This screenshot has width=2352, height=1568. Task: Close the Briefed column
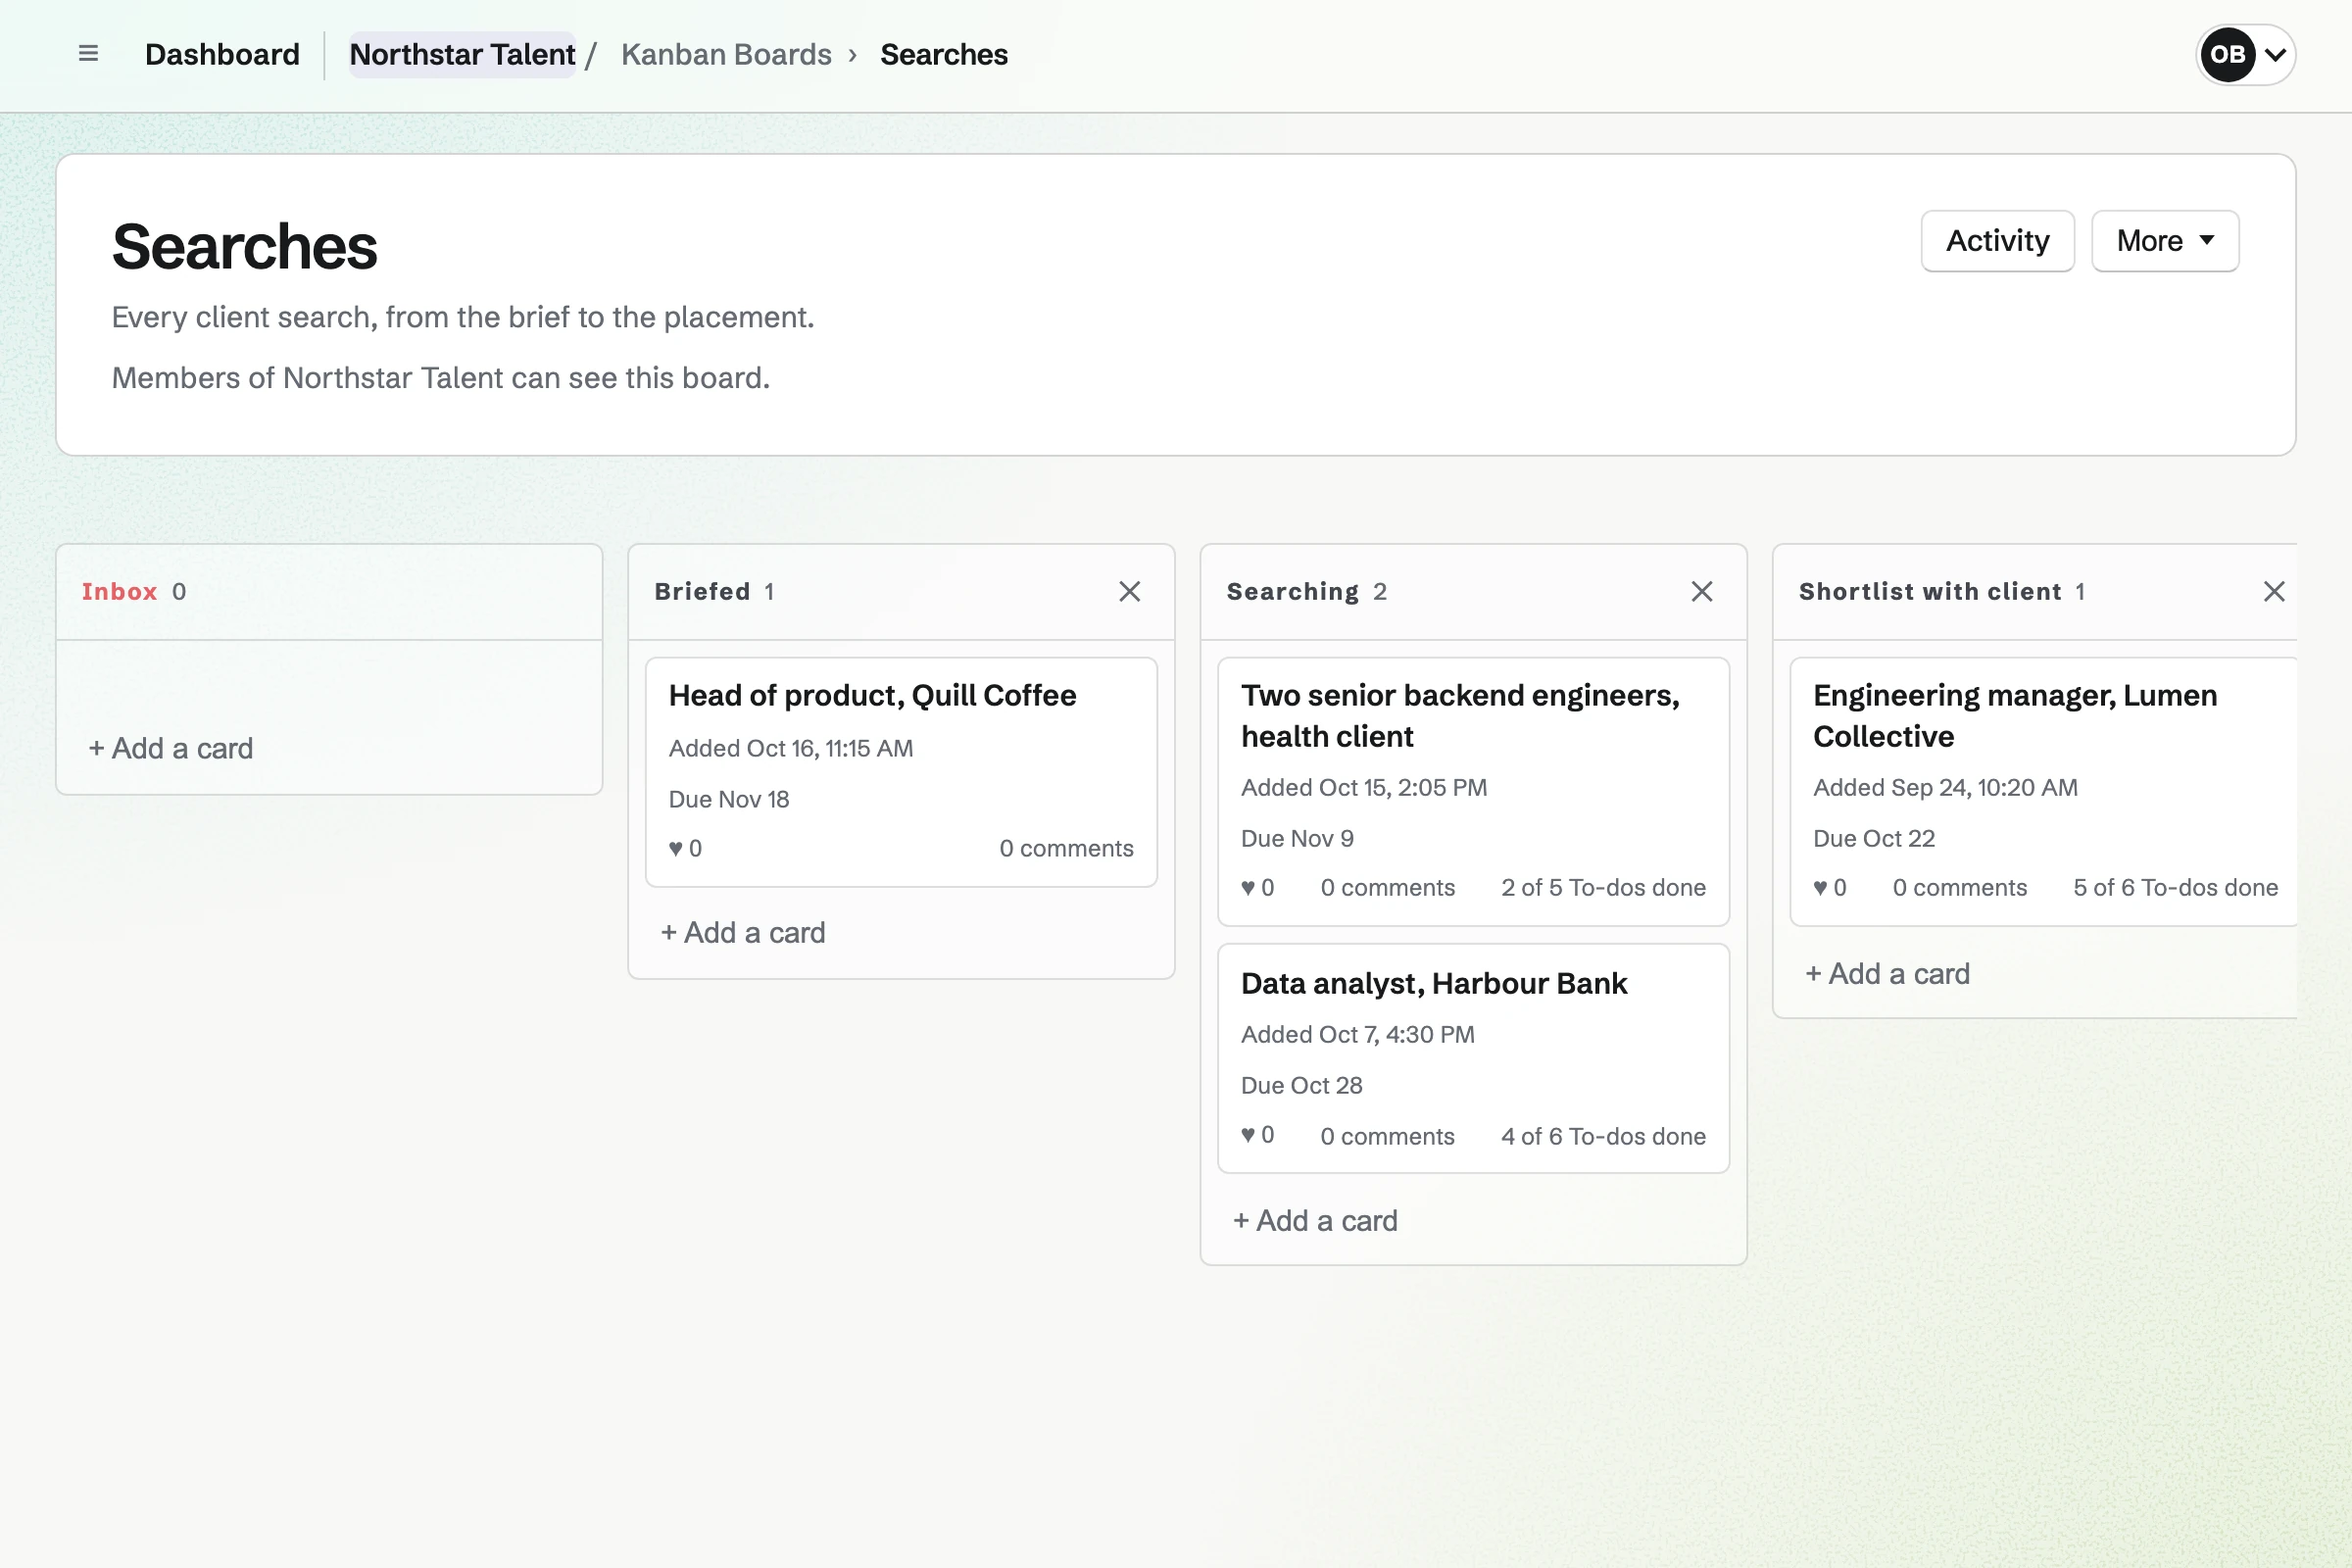tap(1129, 591)
